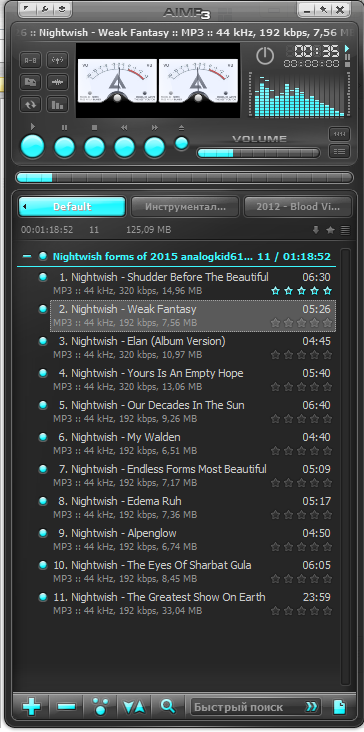Click the small arrow on Default tab
The width and height of the screenshot is (364, 732).
point(24,207)
